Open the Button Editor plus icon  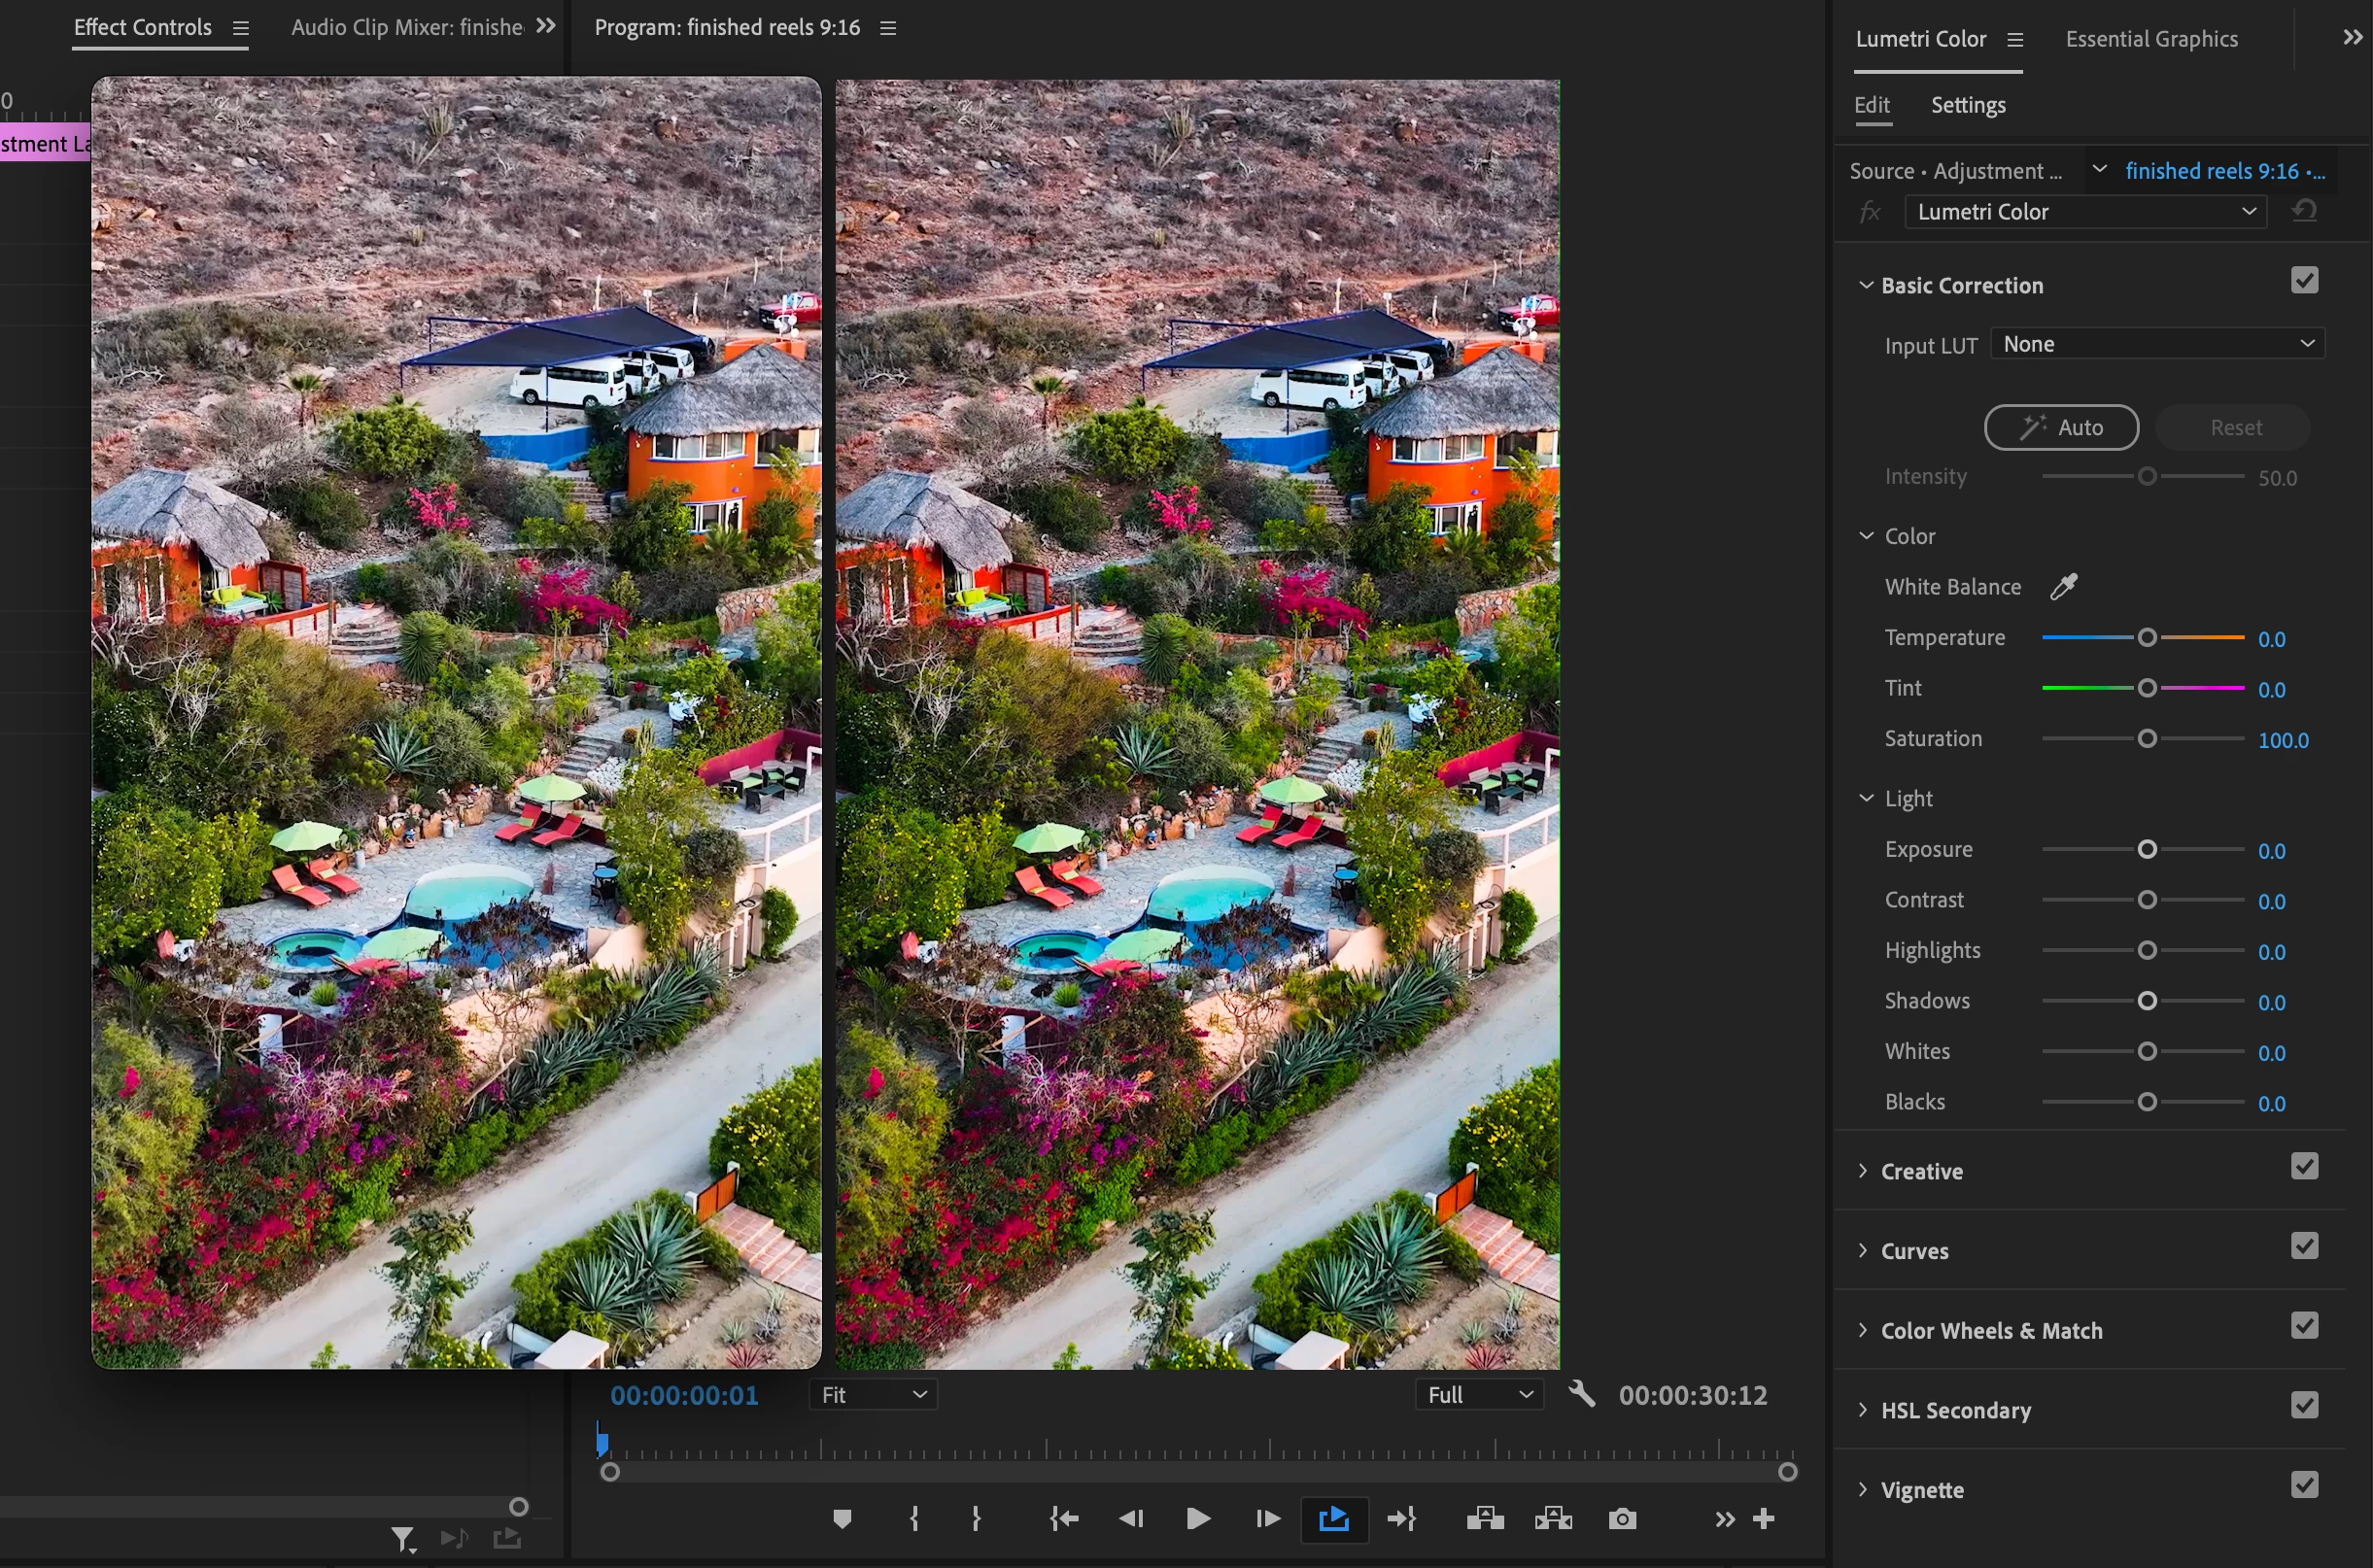click(1764, 1519)
